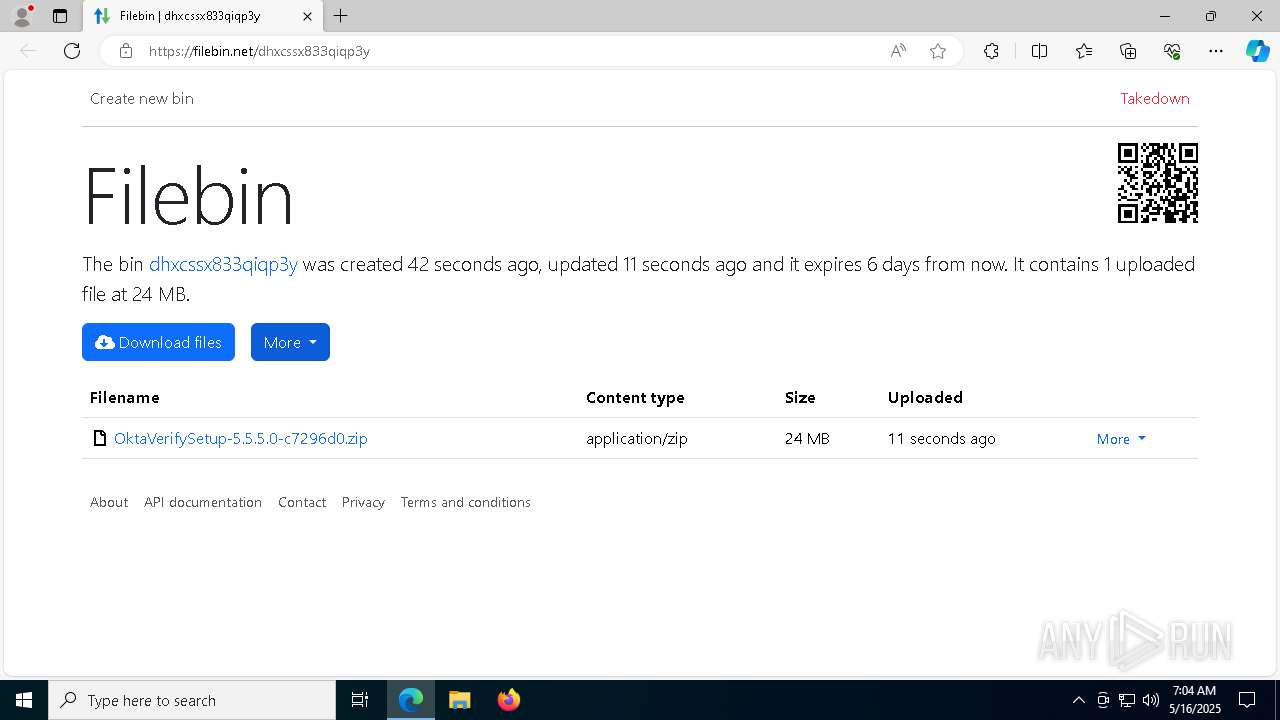Open the clock showing 7:04 AM
Screen dimensions: 1280x720
[1196, 700]
